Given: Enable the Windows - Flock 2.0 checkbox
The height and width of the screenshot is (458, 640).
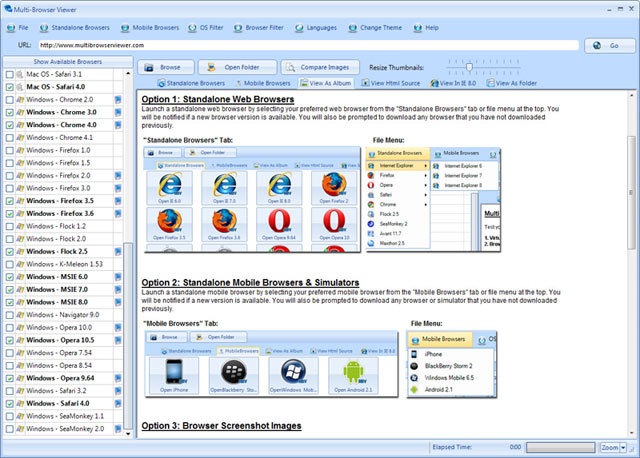Looking at the screenshot, I should (x=9, y=239).
